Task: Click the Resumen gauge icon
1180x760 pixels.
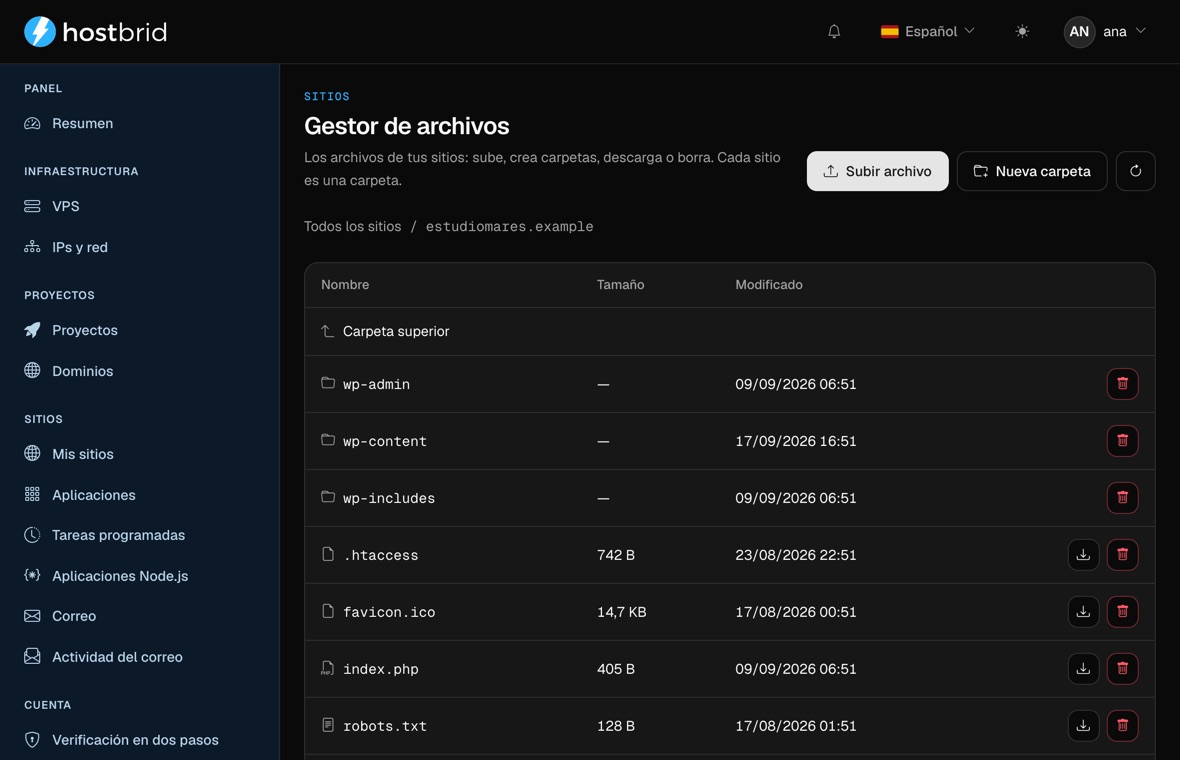Action: tap(32, 123)
